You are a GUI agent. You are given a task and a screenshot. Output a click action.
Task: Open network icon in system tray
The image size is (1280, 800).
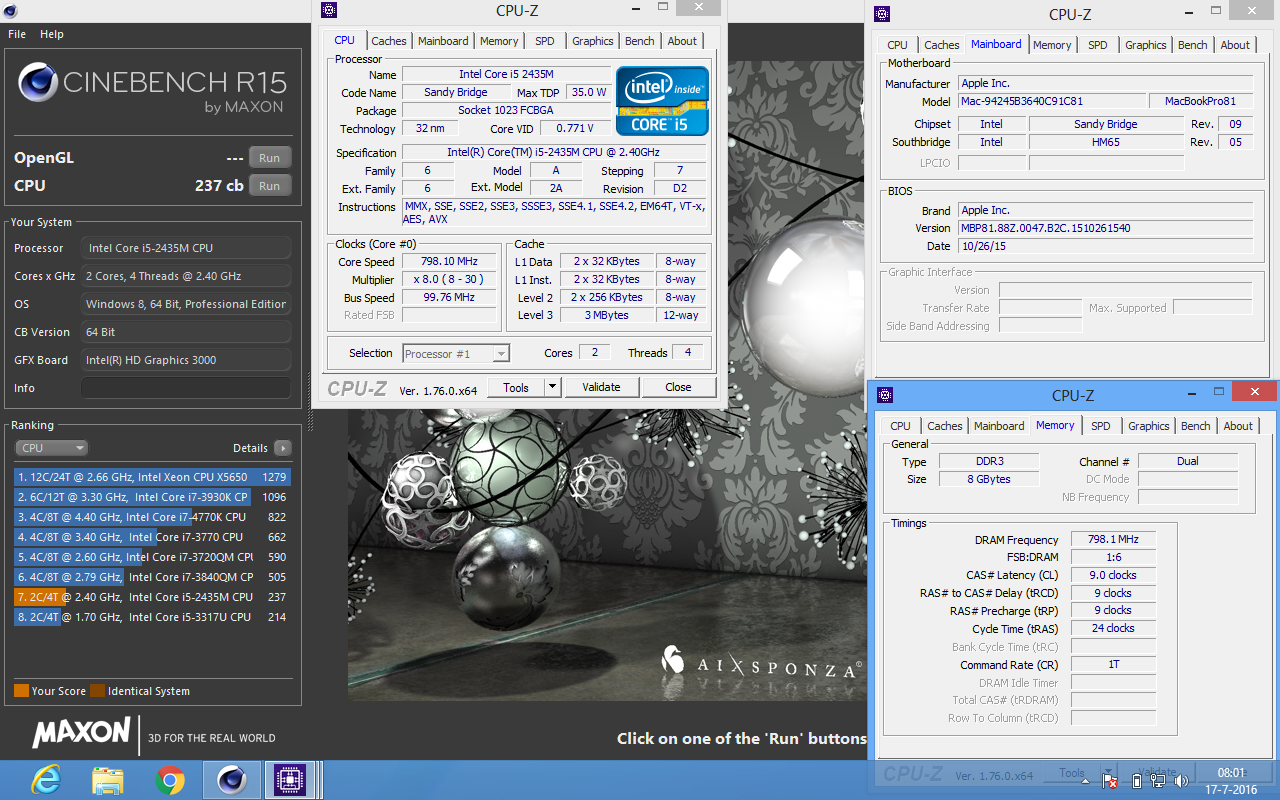coord(1160,779)
